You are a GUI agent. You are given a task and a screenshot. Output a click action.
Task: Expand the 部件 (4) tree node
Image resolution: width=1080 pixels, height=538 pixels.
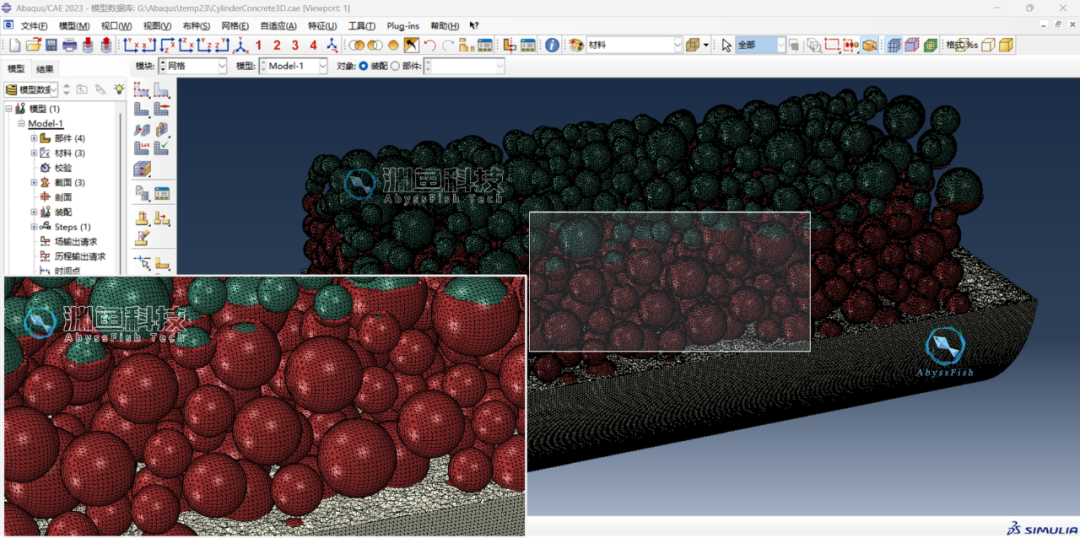(34, 138)
